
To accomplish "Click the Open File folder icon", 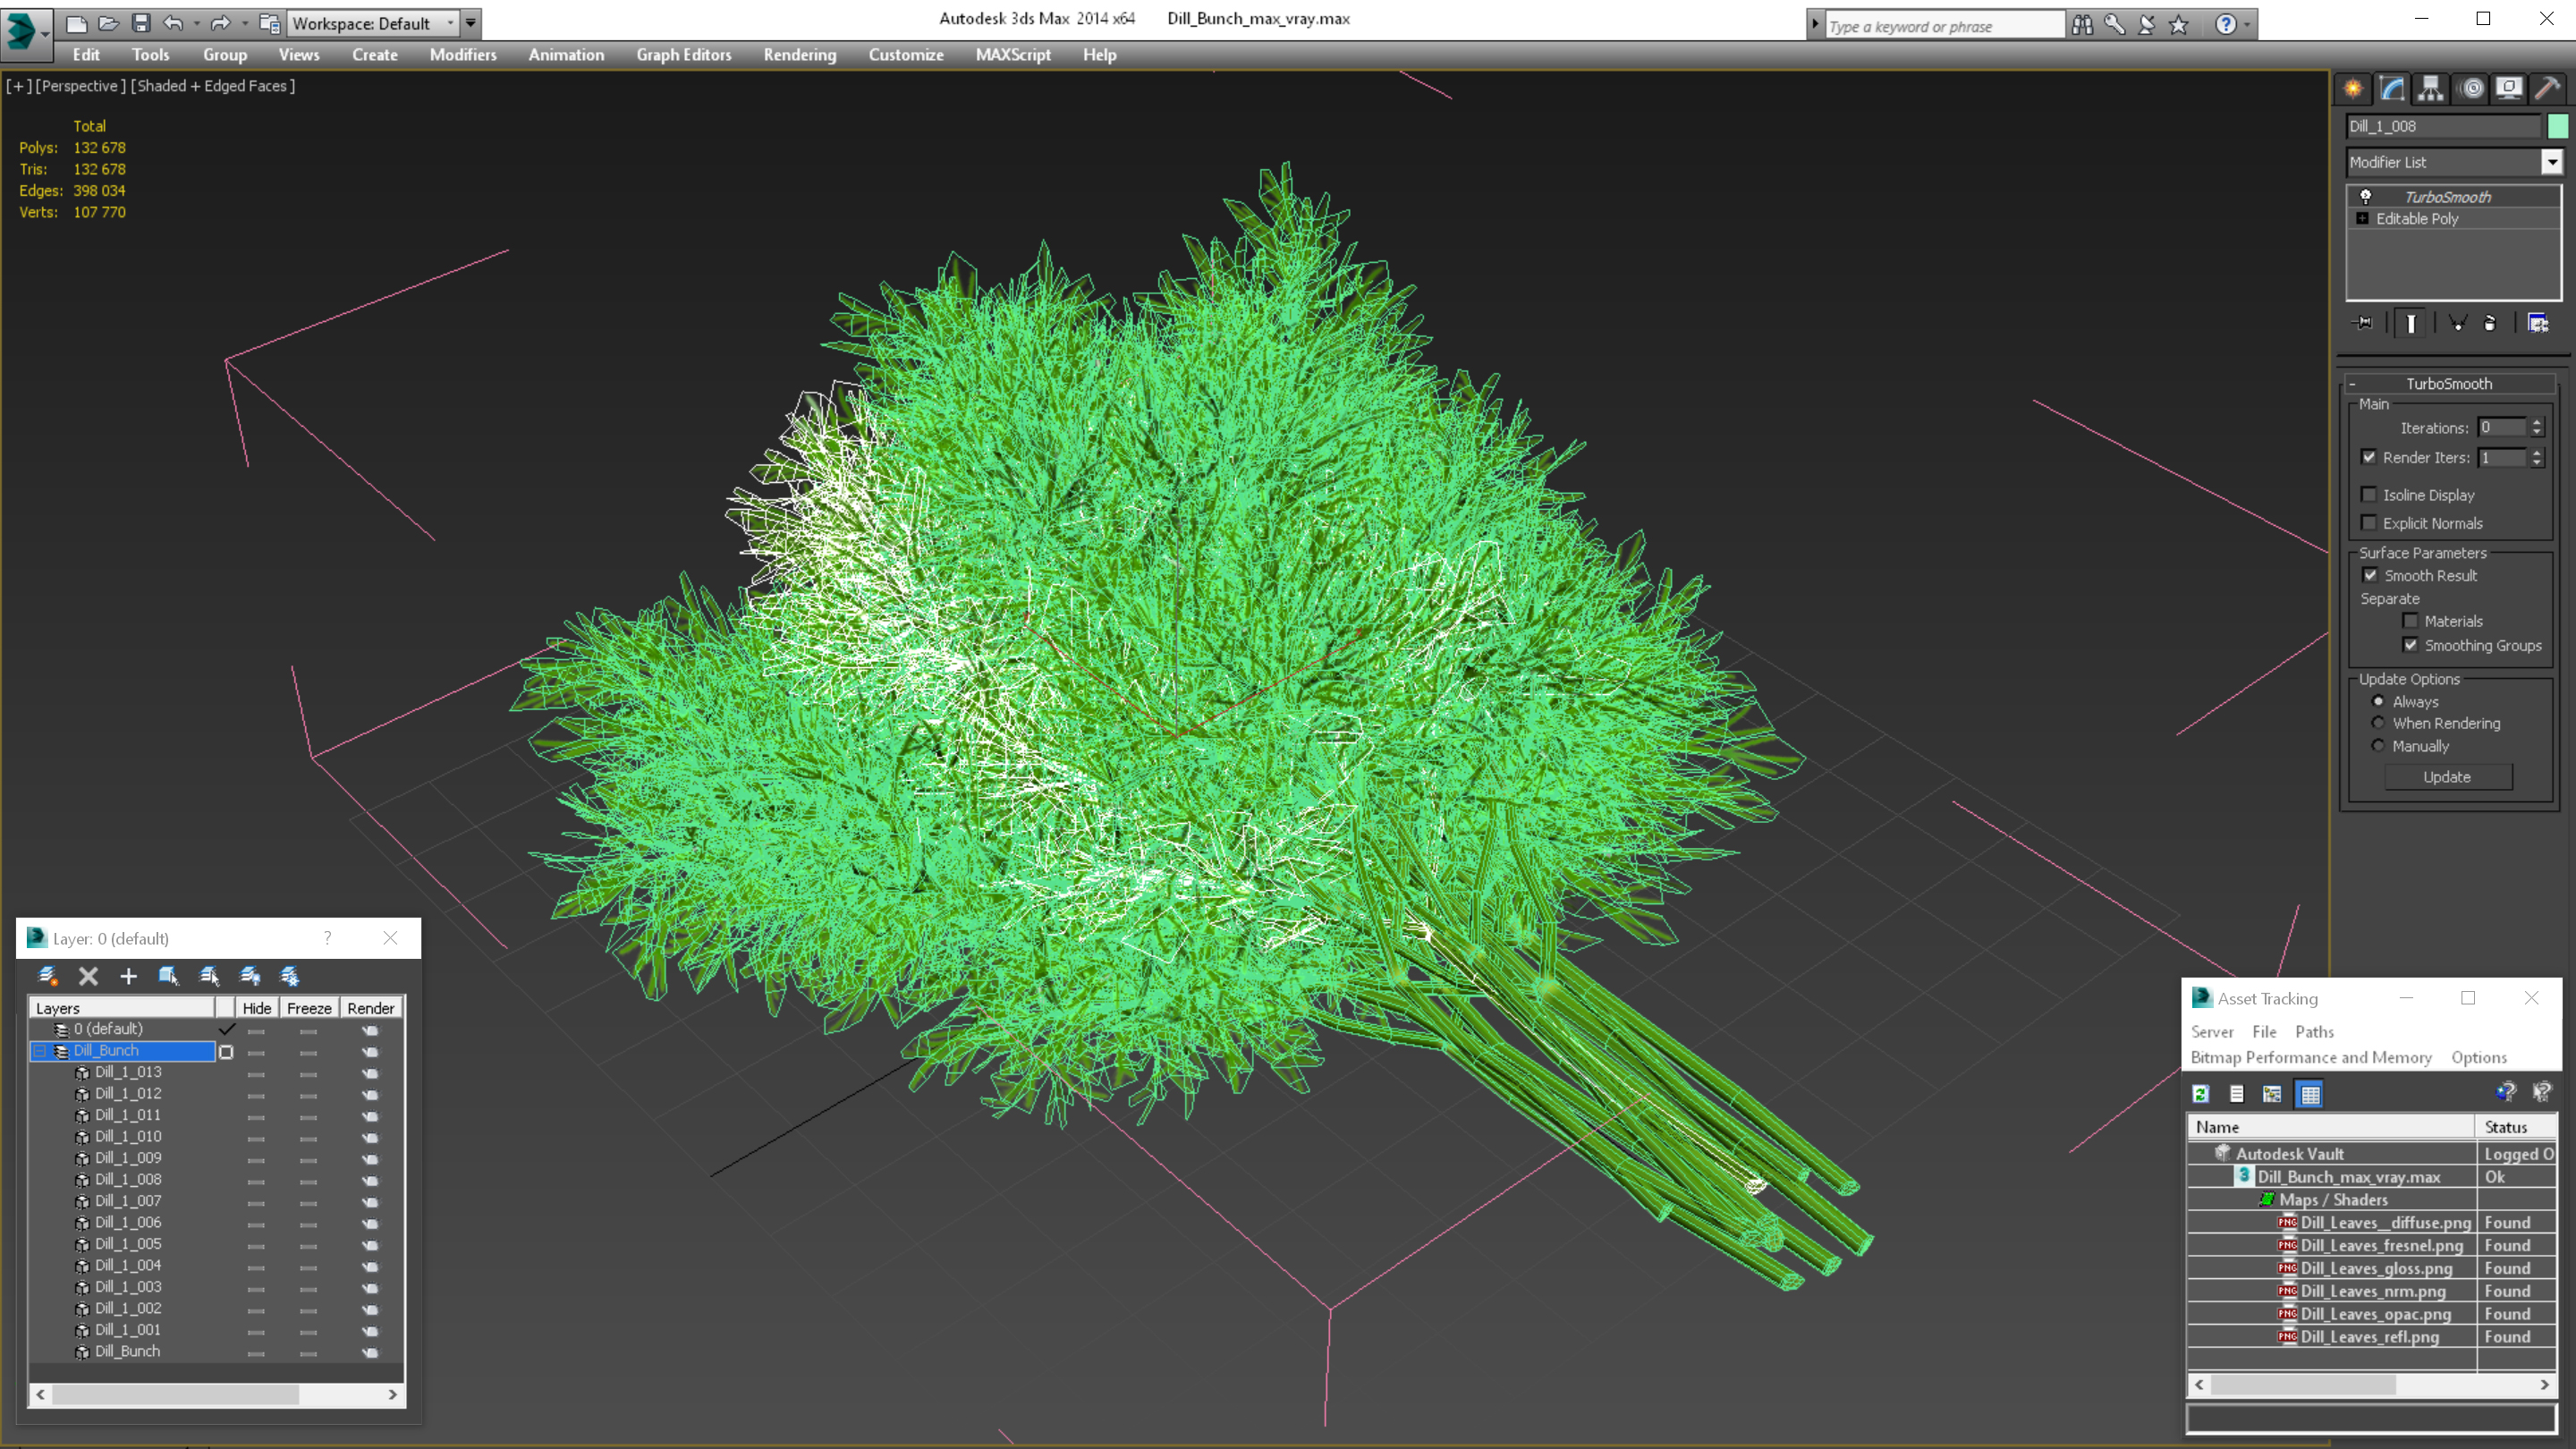I will coord(108,23).
